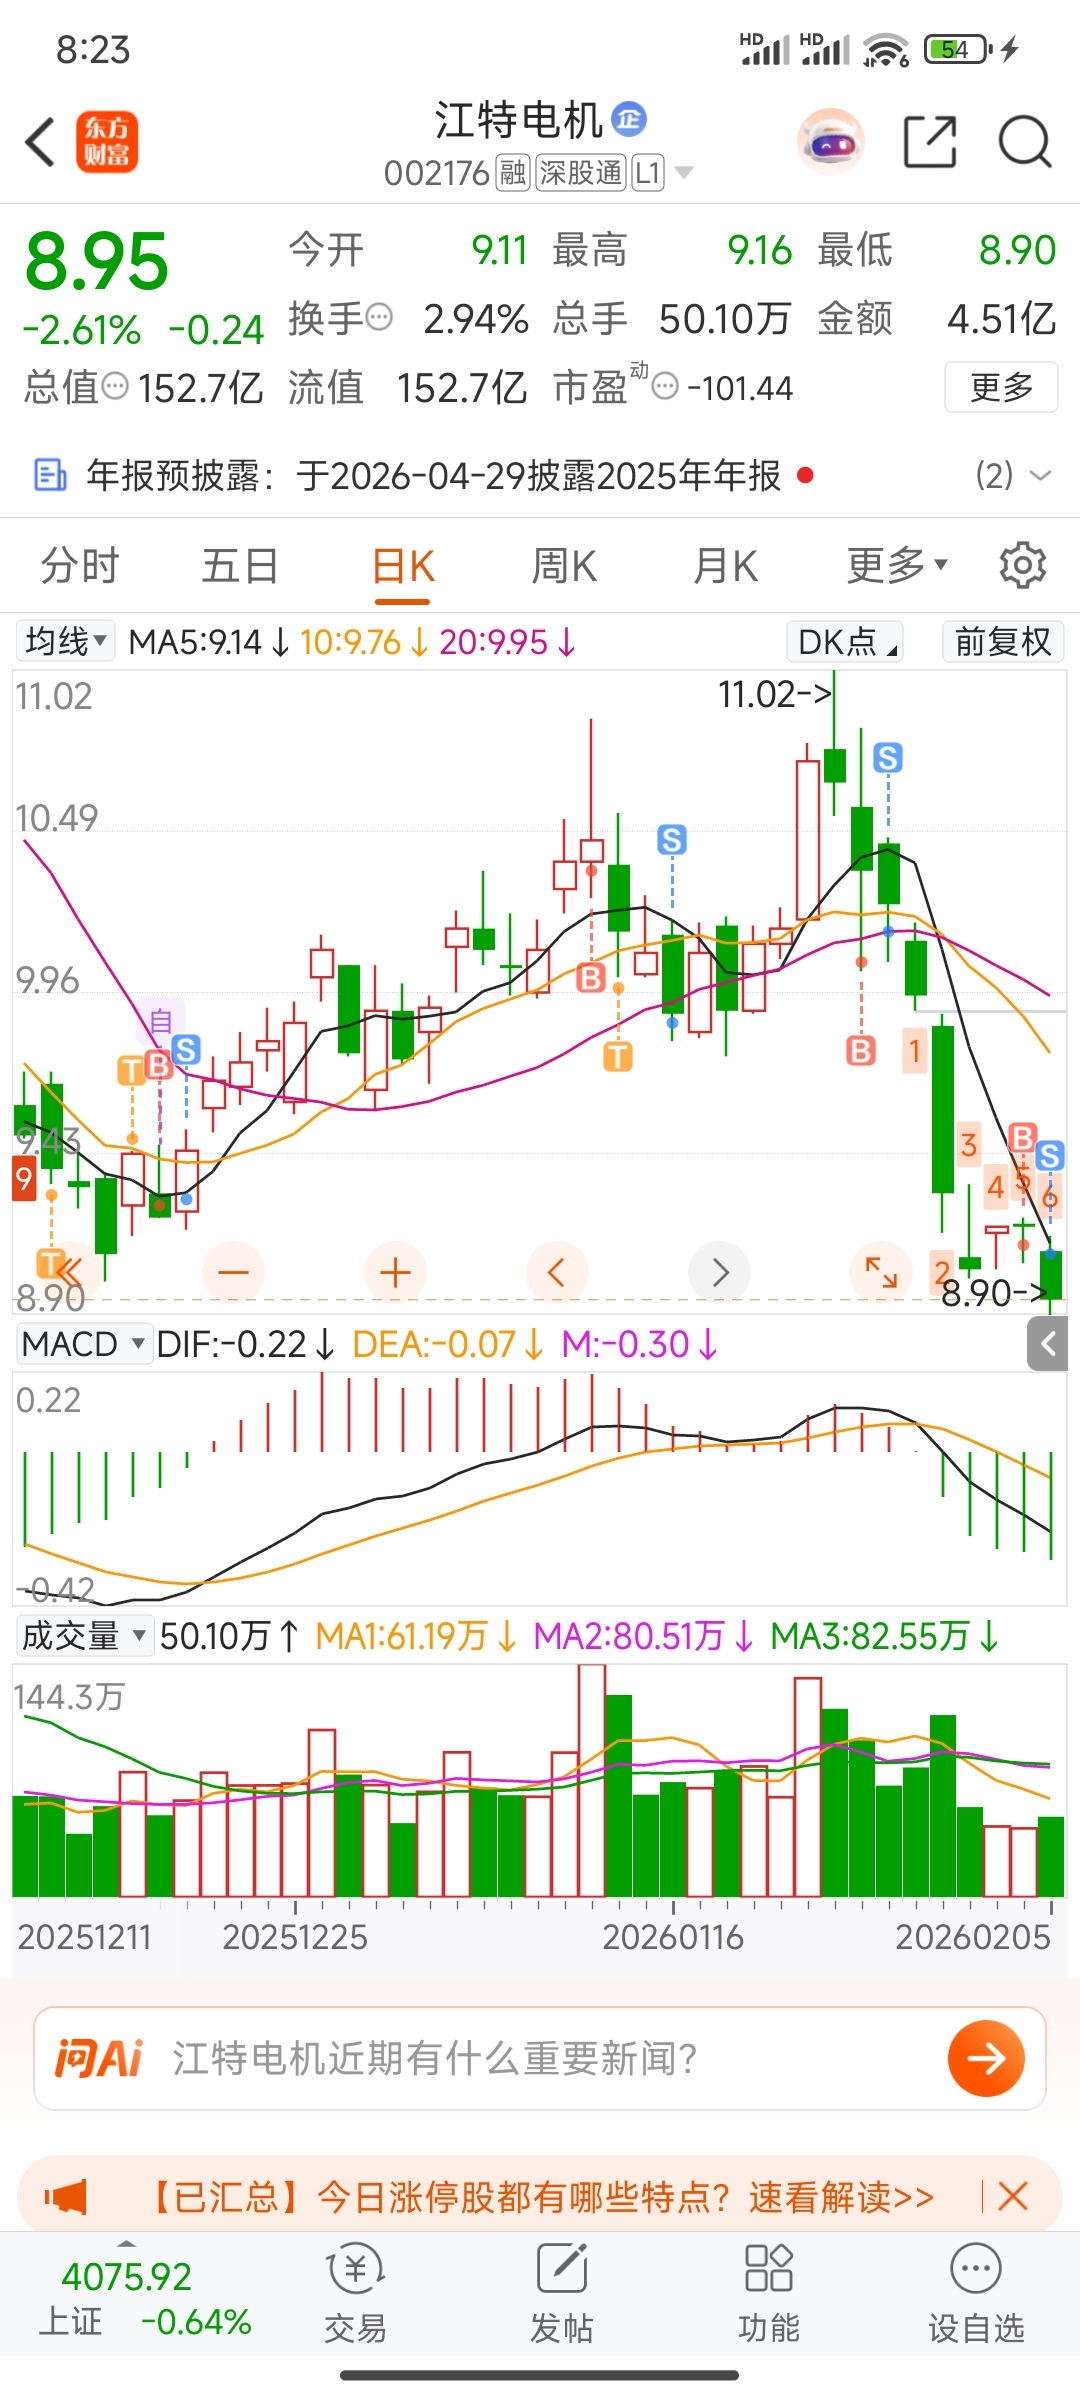The height and width of the screenshot is (2400, 1080).
Task: Tap the info icon beside 总值
Action: tap(116, 386)
